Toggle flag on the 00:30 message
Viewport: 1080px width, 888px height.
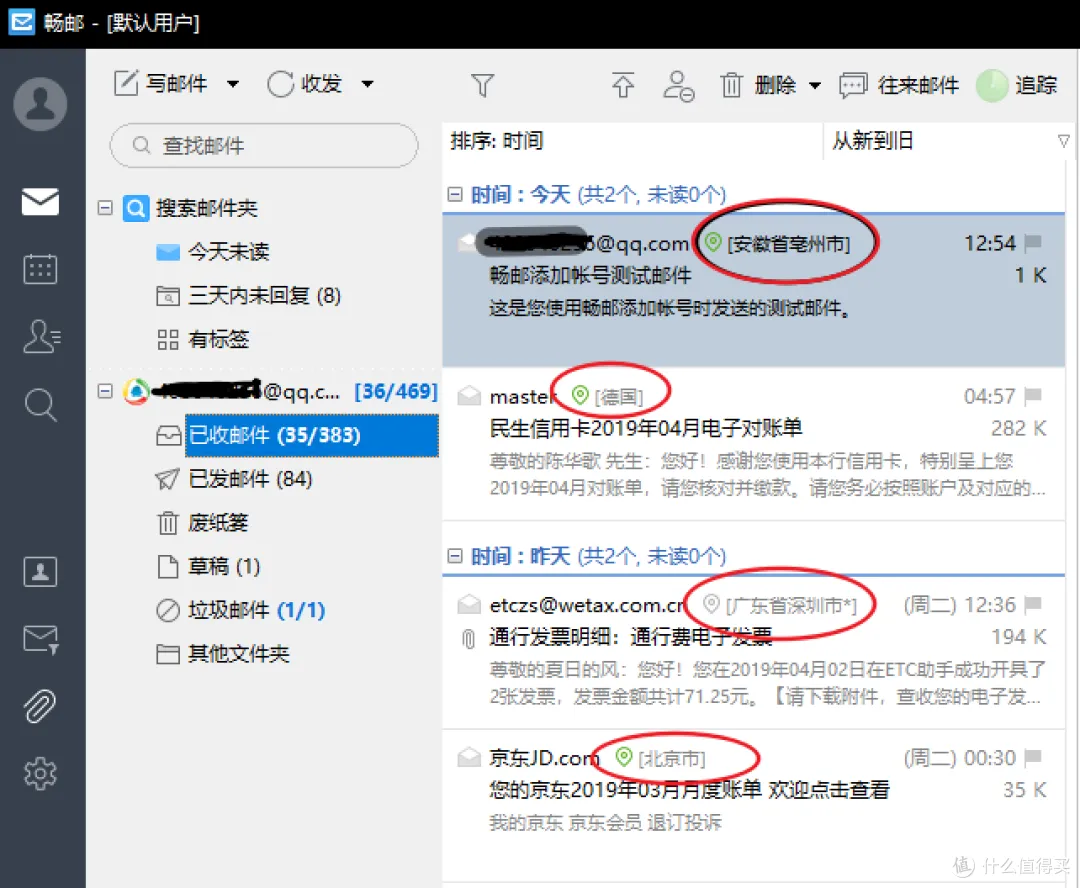click(x=1032, y=757)
